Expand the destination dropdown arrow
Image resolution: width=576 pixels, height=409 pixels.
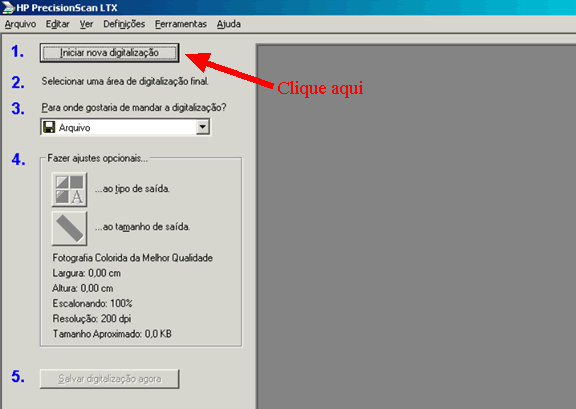click(202, 127)
